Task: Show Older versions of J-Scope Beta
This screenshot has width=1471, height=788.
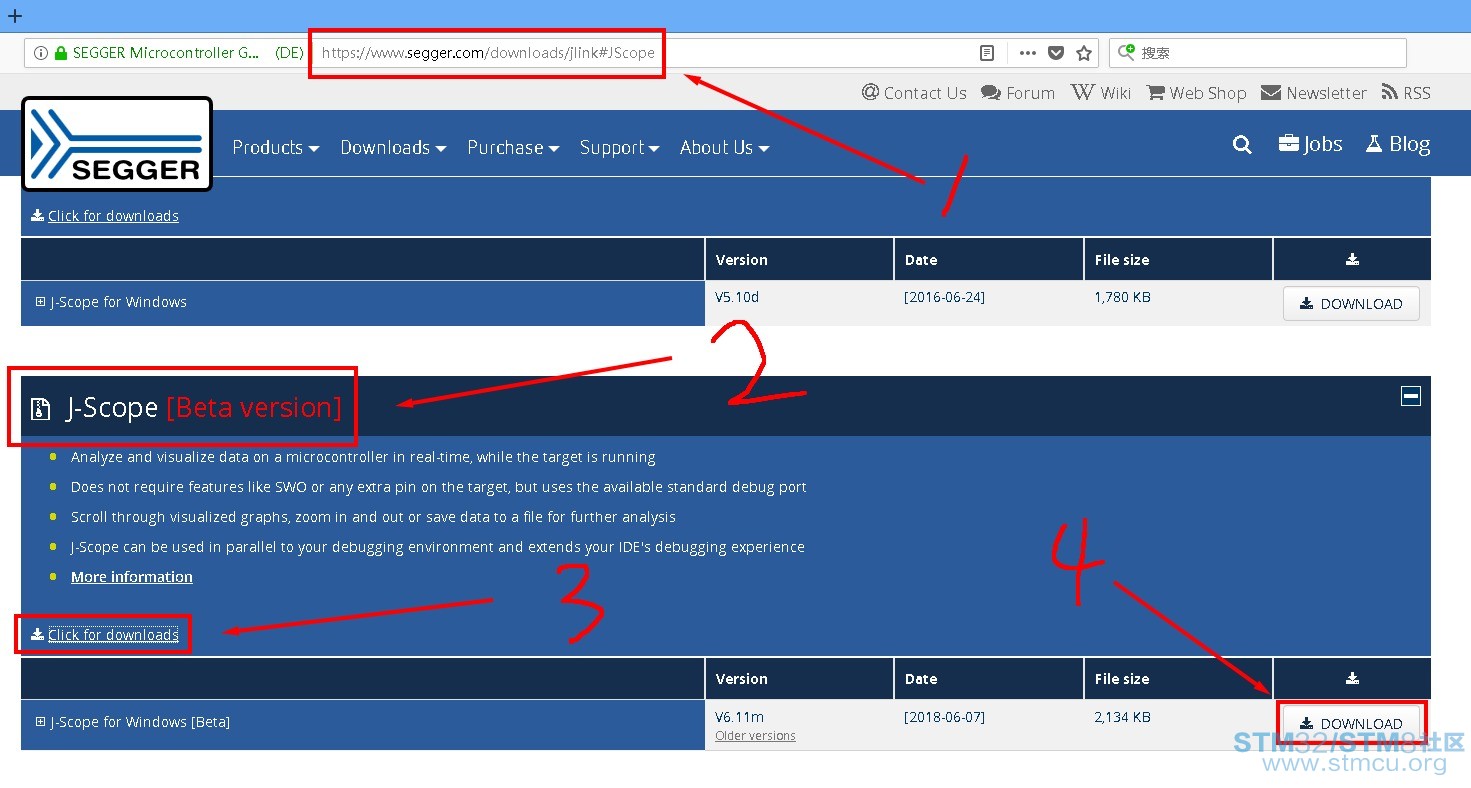Action: pyautogui.click(x=755, y=736)
